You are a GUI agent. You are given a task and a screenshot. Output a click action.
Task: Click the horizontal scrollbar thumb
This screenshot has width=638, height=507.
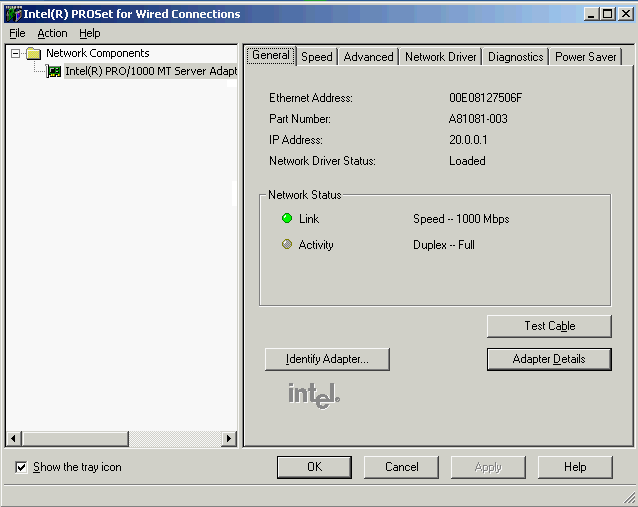[x=75, y=439]
